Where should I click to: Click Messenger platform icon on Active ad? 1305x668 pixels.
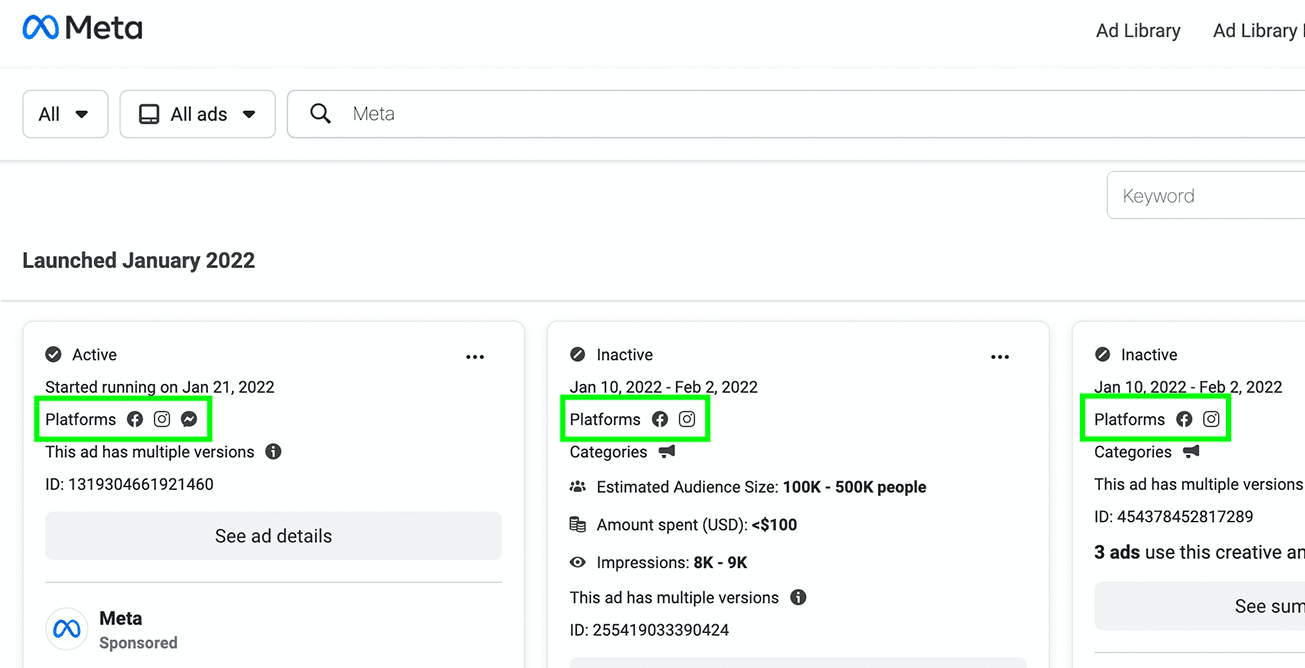tap(189, 420)
